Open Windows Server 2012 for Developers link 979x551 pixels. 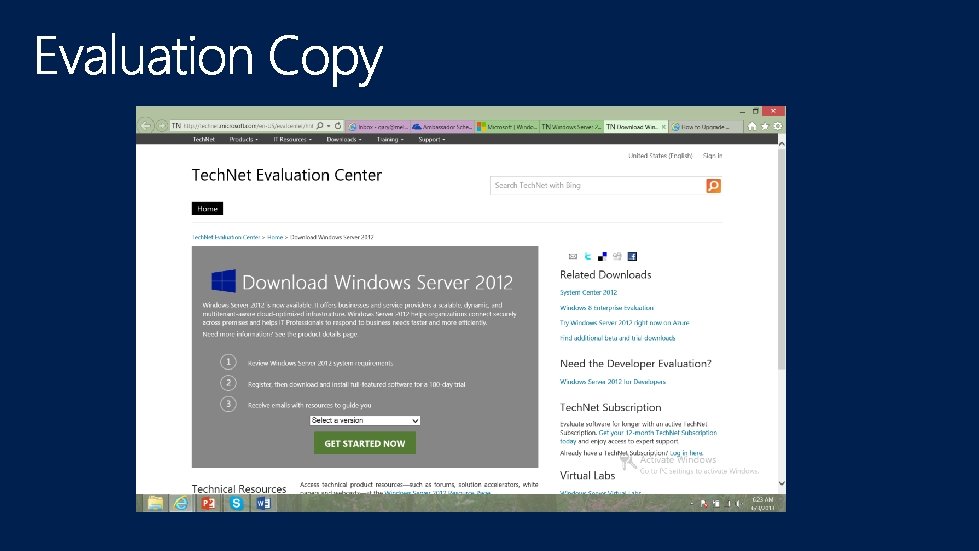tap(612, 381)
